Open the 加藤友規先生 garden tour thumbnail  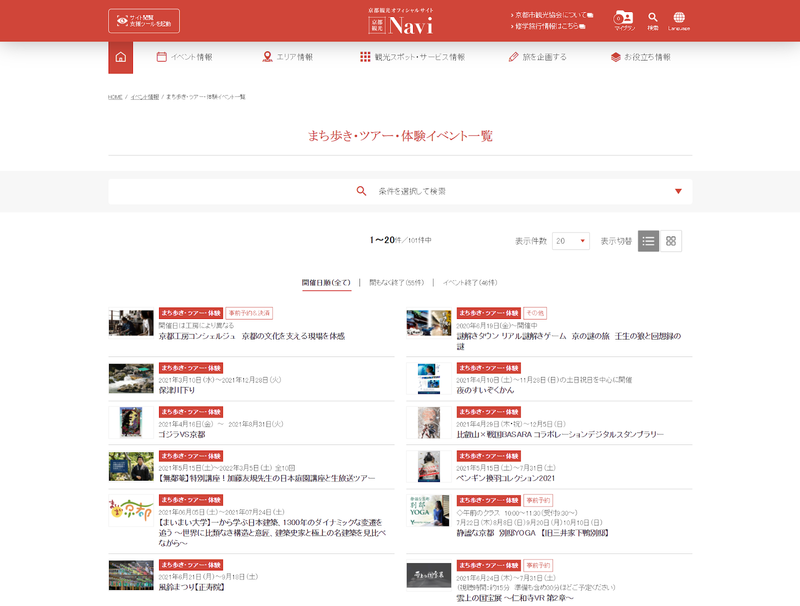(131, 466)
